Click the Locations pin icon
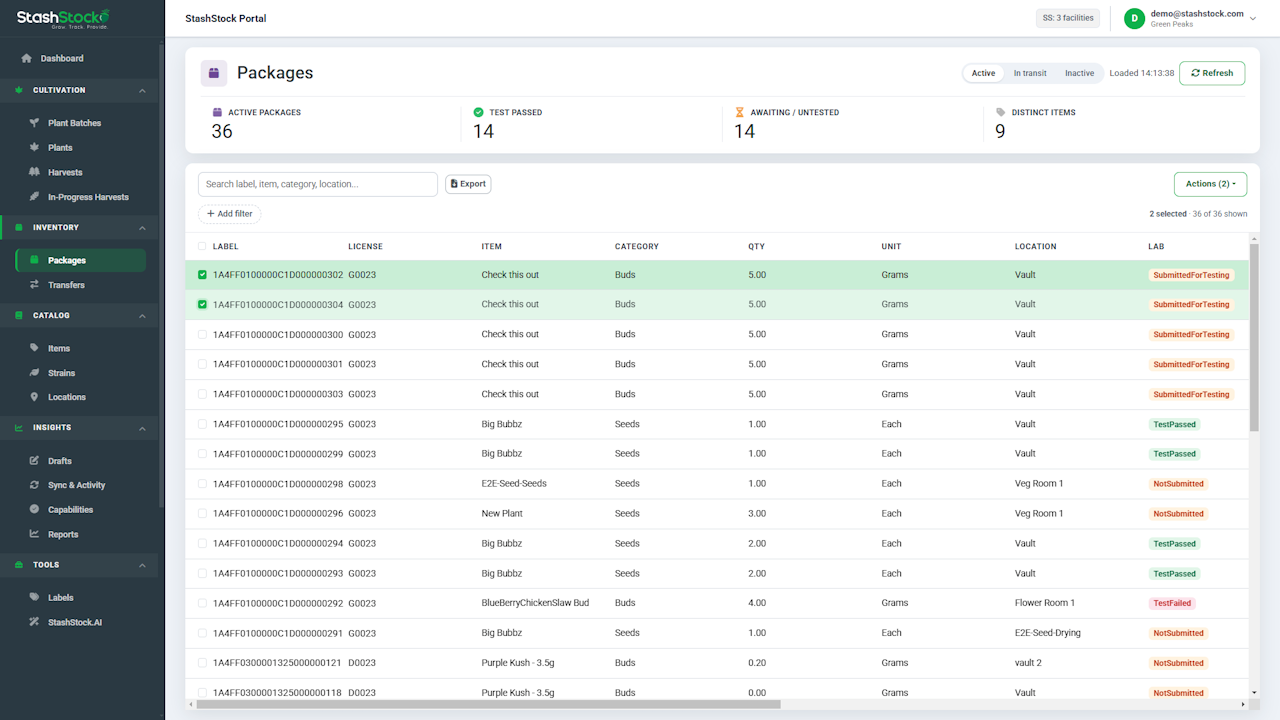Image resolution: width=1280 pixels, height=720 pixels. click(x=34, y=397)
